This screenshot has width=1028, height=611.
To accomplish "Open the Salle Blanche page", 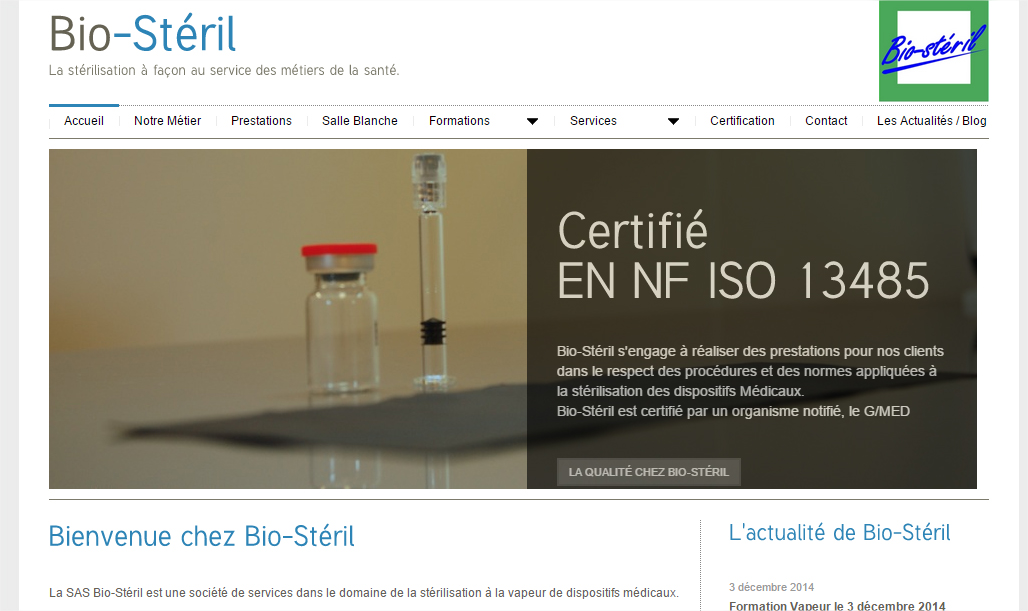I will point(359,121).
